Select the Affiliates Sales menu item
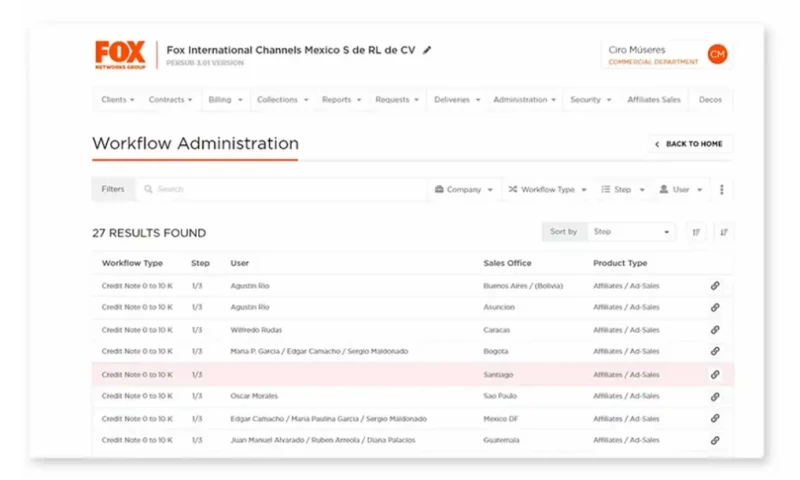 (x=654, y=100)
